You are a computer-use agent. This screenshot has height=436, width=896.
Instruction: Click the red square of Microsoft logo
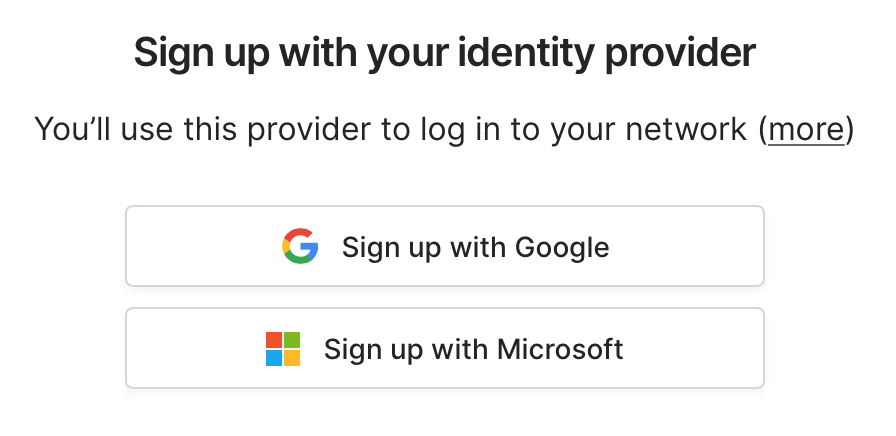tap(274, 340)
